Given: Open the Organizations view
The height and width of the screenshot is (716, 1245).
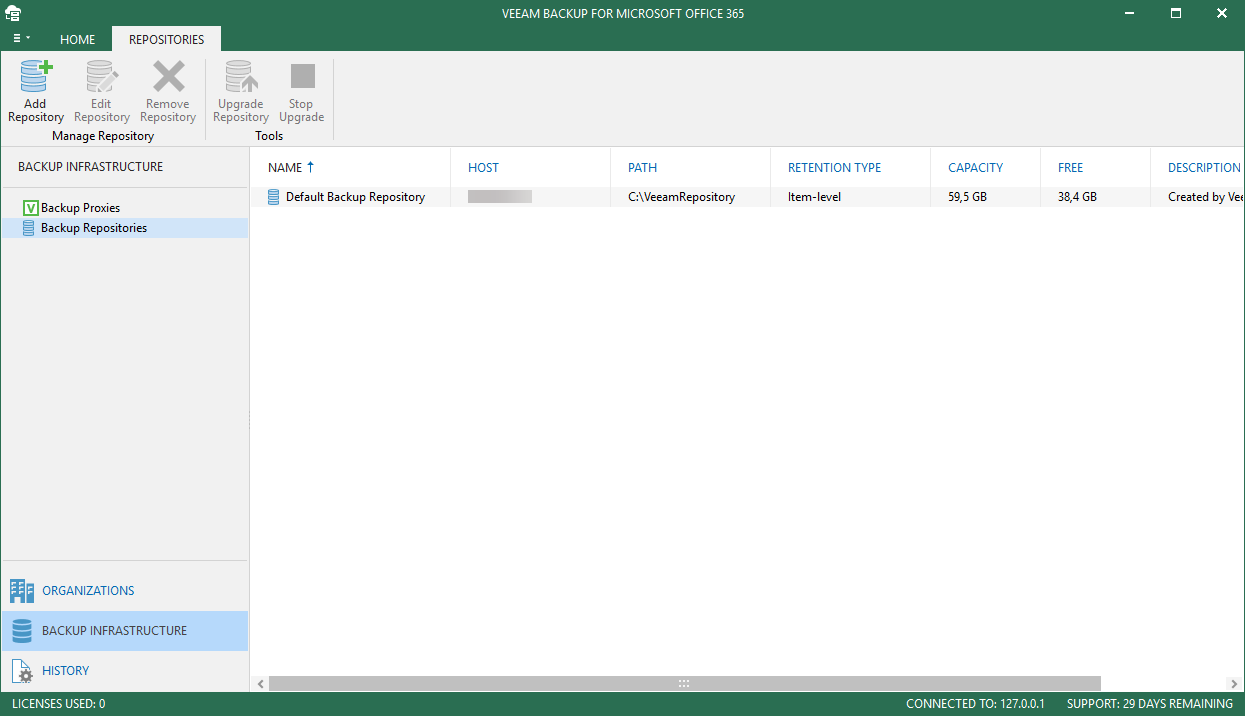Looking at the screenshot, I should pyautogui.click(x=125, y=591).
